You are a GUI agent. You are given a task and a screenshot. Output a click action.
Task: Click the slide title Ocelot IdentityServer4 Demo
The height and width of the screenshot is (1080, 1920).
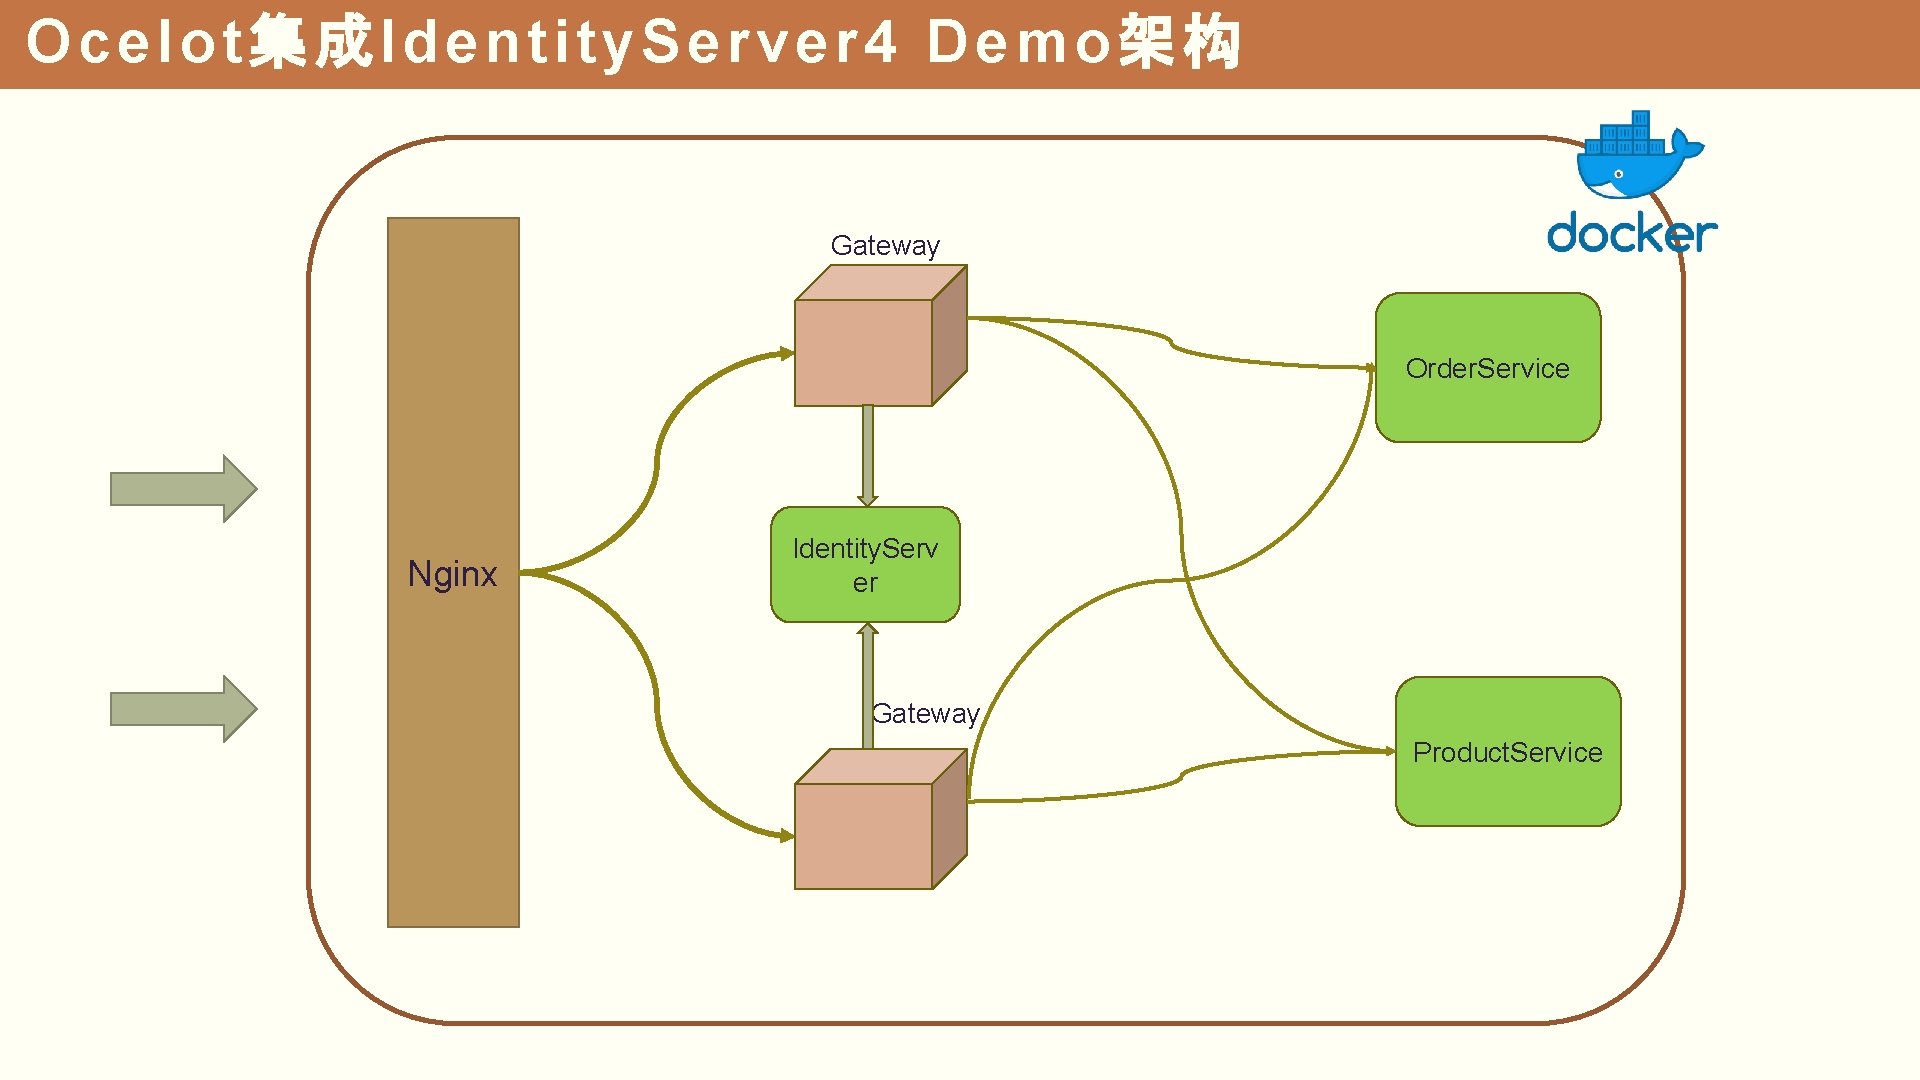click(632, 43)
